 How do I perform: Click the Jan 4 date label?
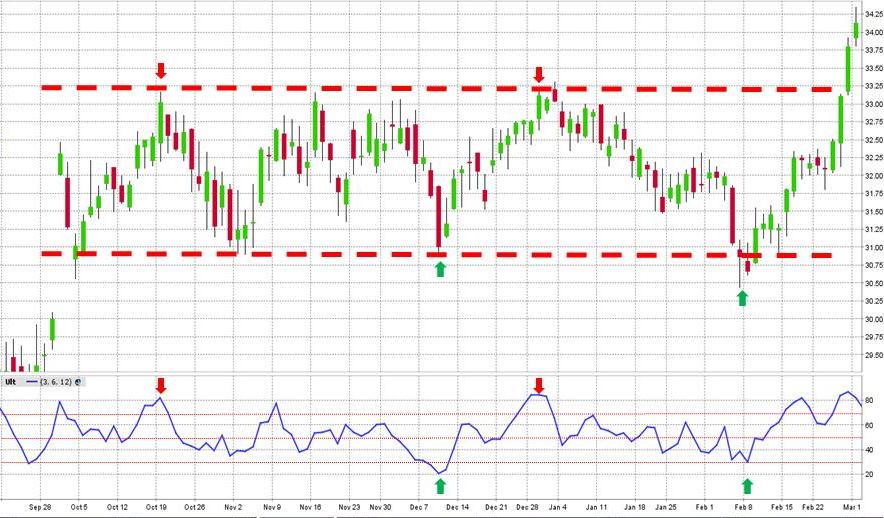pyautogui.click(x=558, y=507)
